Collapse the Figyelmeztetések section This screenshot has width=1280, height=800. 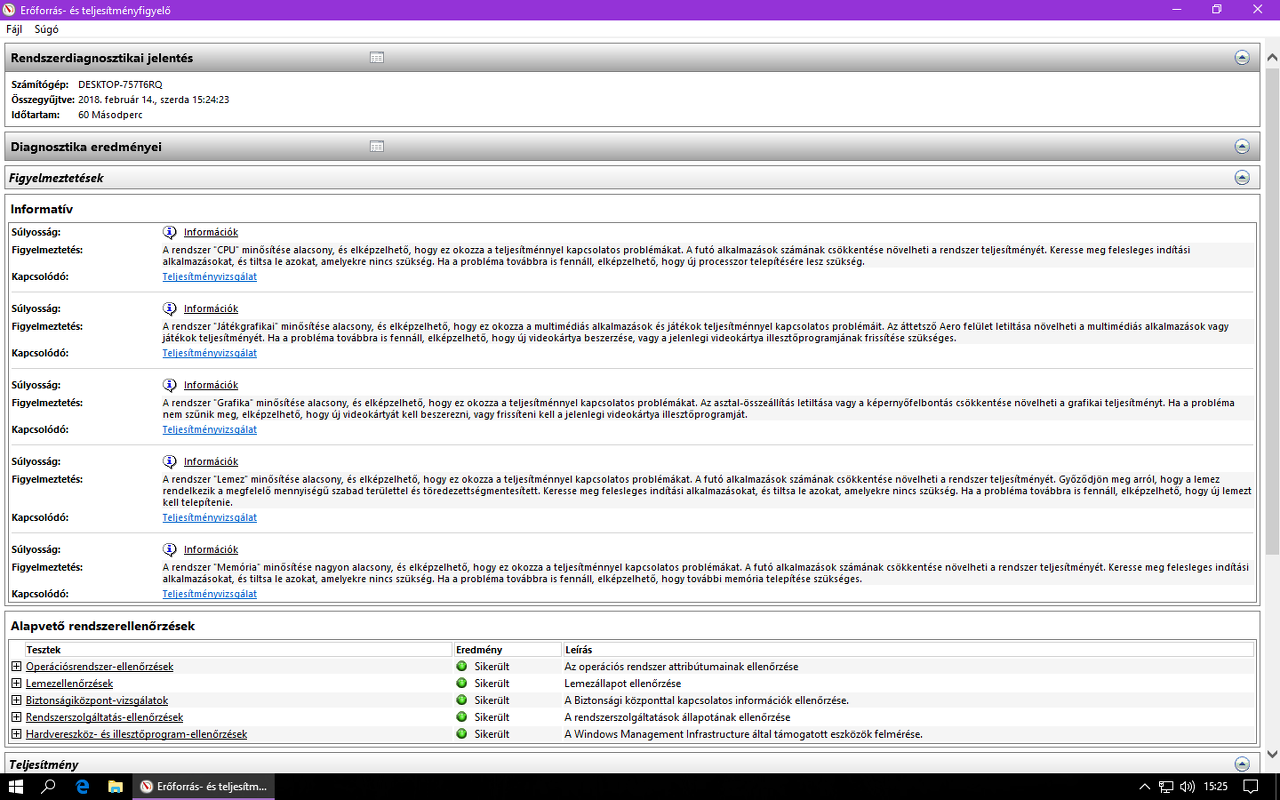point(1242,177)
